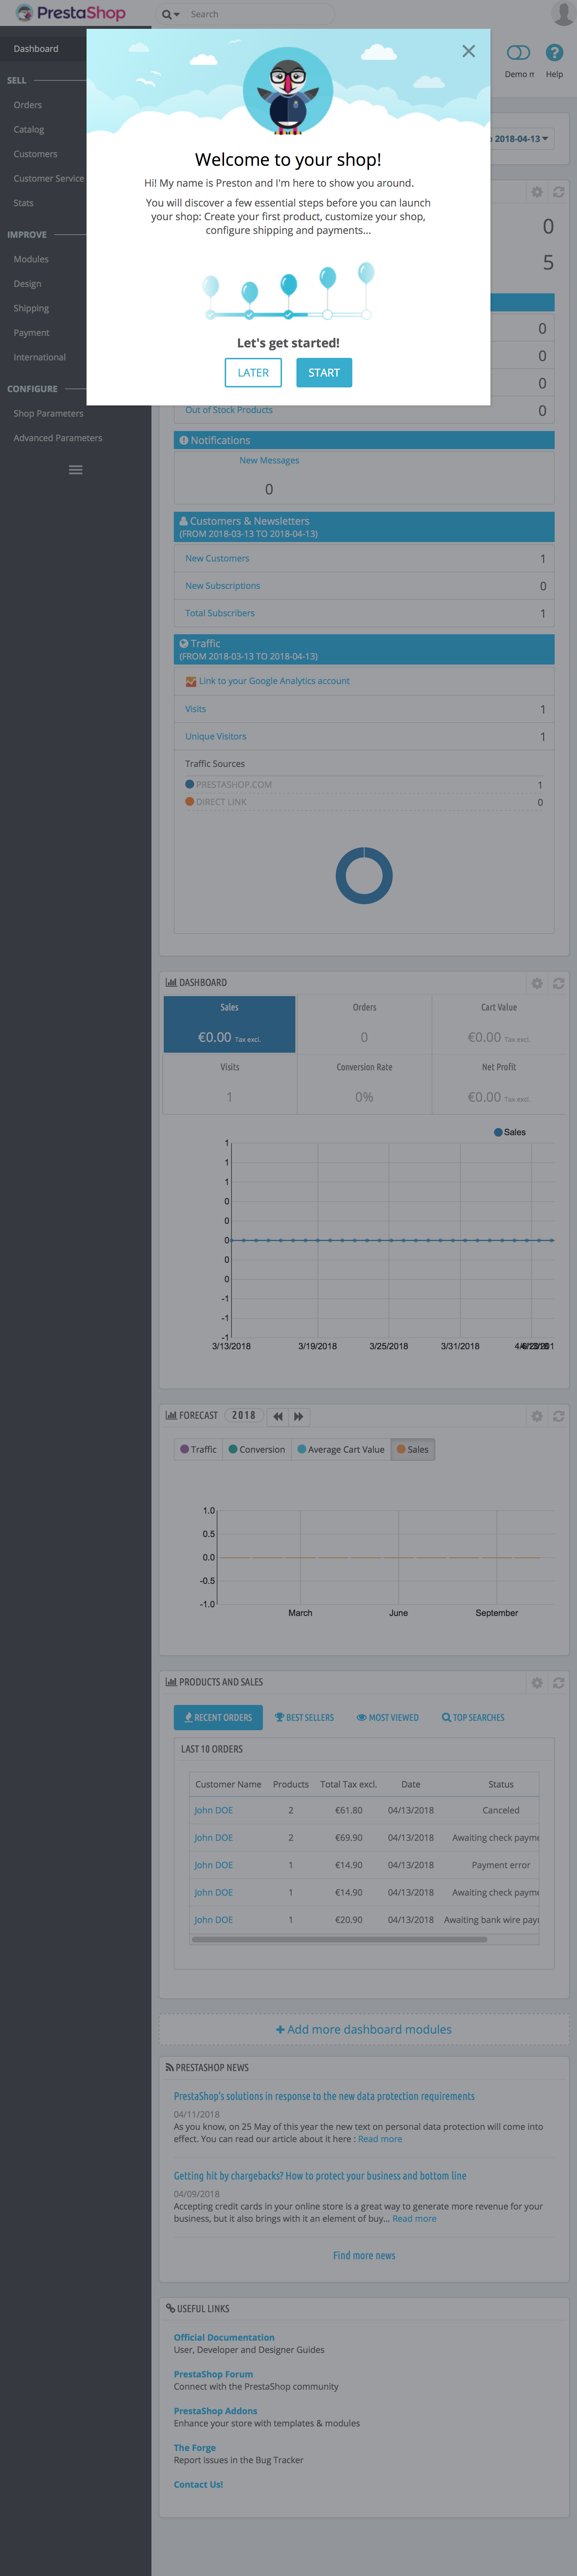Screen dimensions: 577x2576
Task: Open Advanced Parameters in sidebar
Action: 58,438
